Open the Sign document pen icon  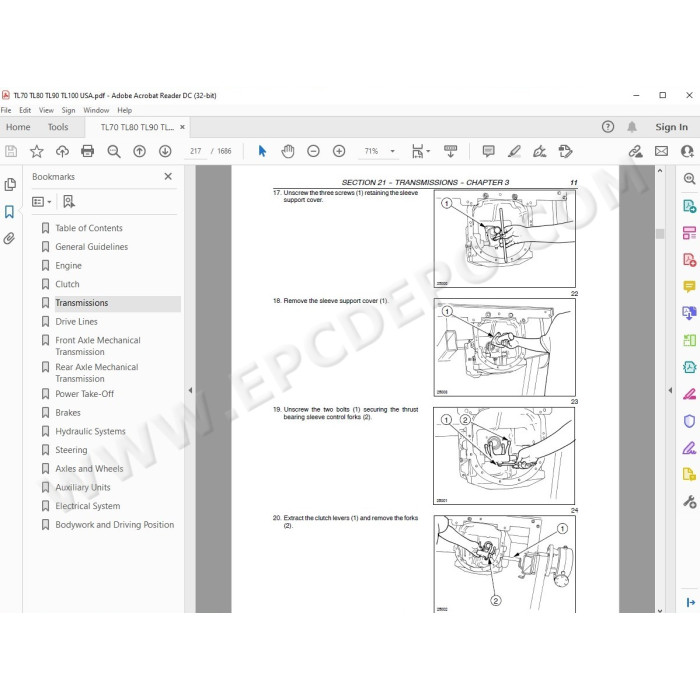[x=540, y=151]
